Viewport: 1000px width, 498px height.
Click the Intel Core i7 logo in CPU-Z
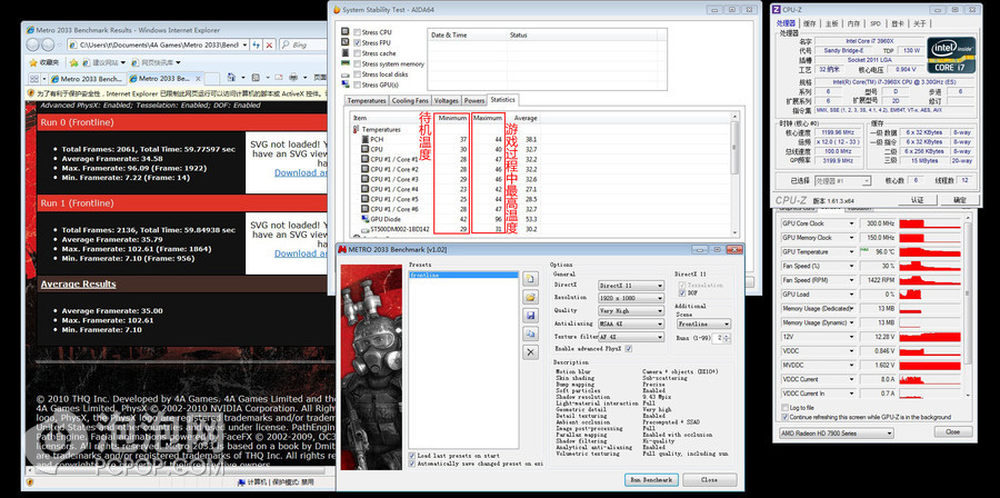[951, 55]
